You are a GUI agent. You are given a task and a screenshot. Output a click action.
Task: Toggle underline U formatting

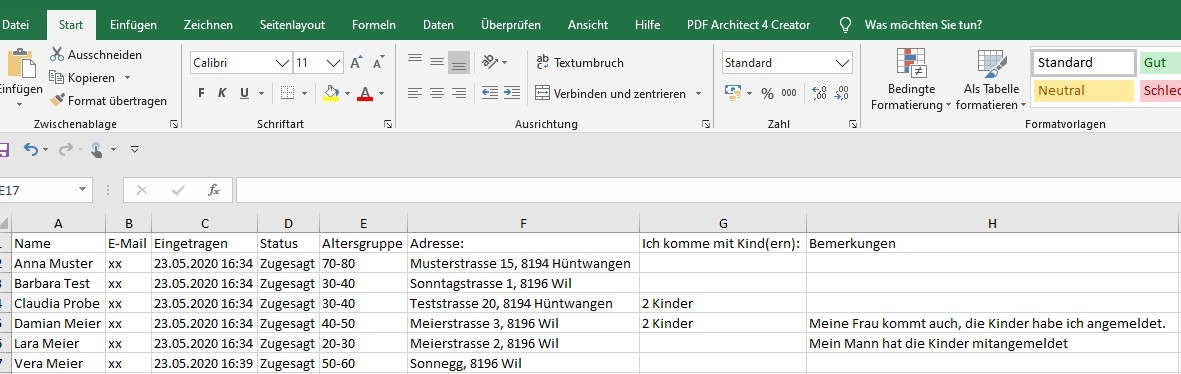coord(244,93)
